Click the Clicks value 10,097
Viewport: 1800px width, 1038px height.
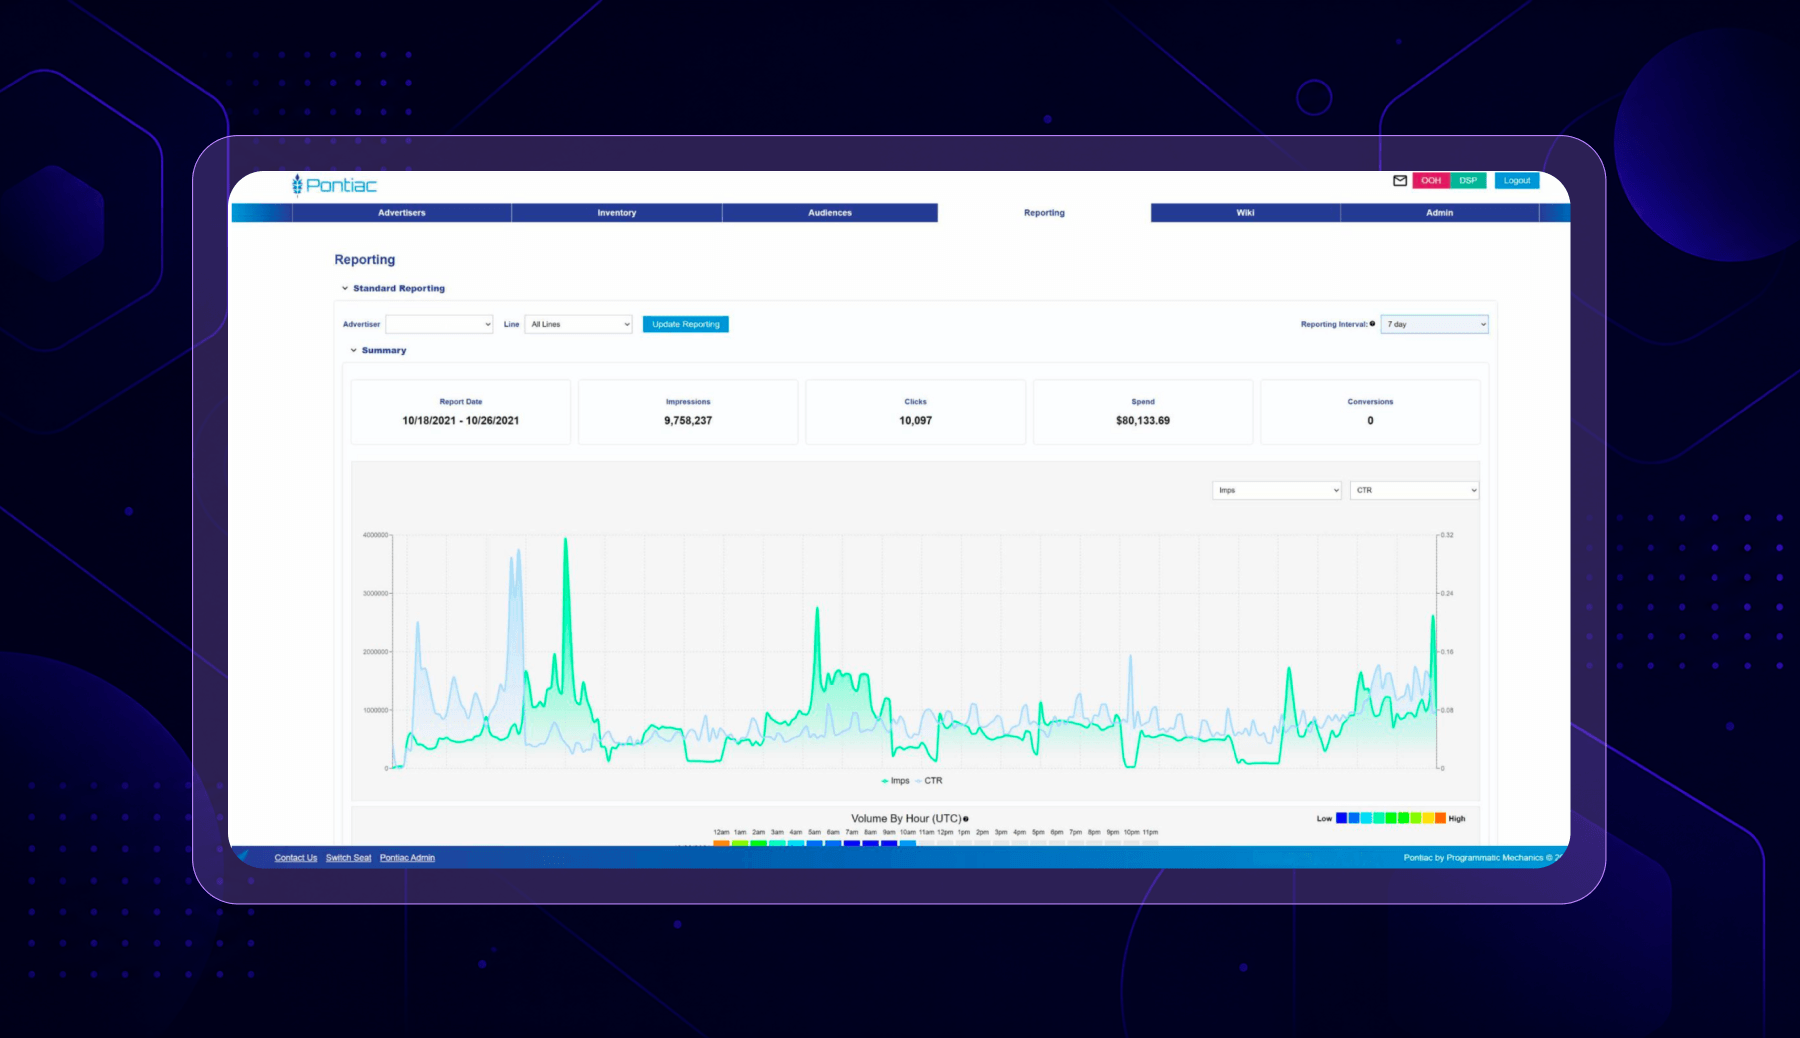tap(916, 421)
